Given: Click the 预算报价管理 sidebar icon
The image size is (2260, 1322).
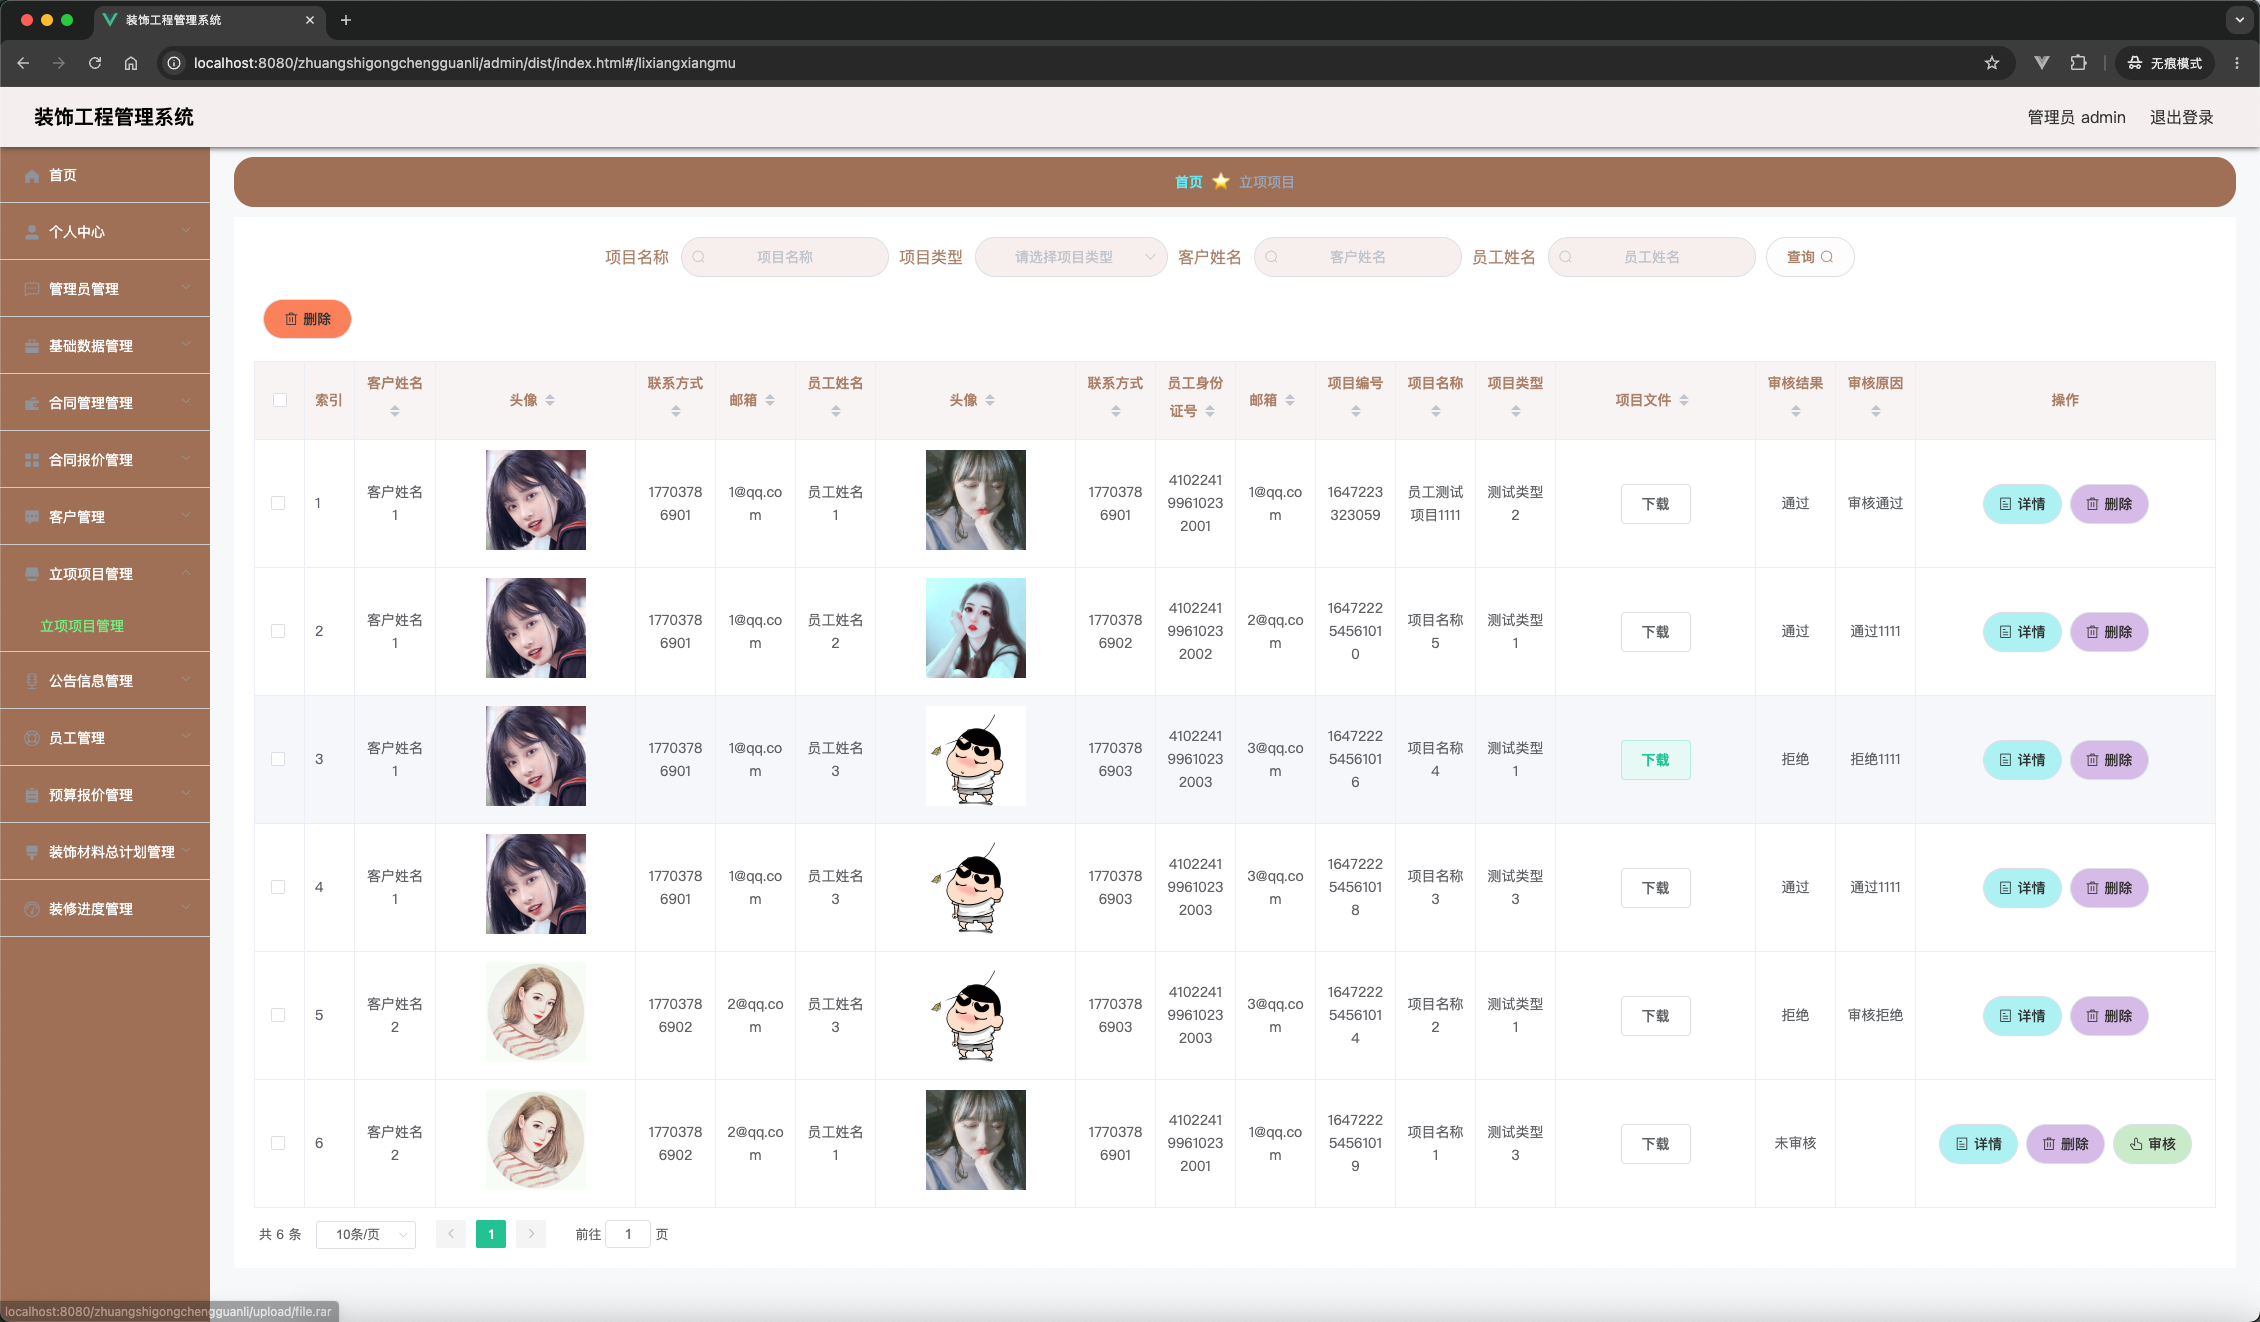Looking at the screenshot, I should click(32, 796).
